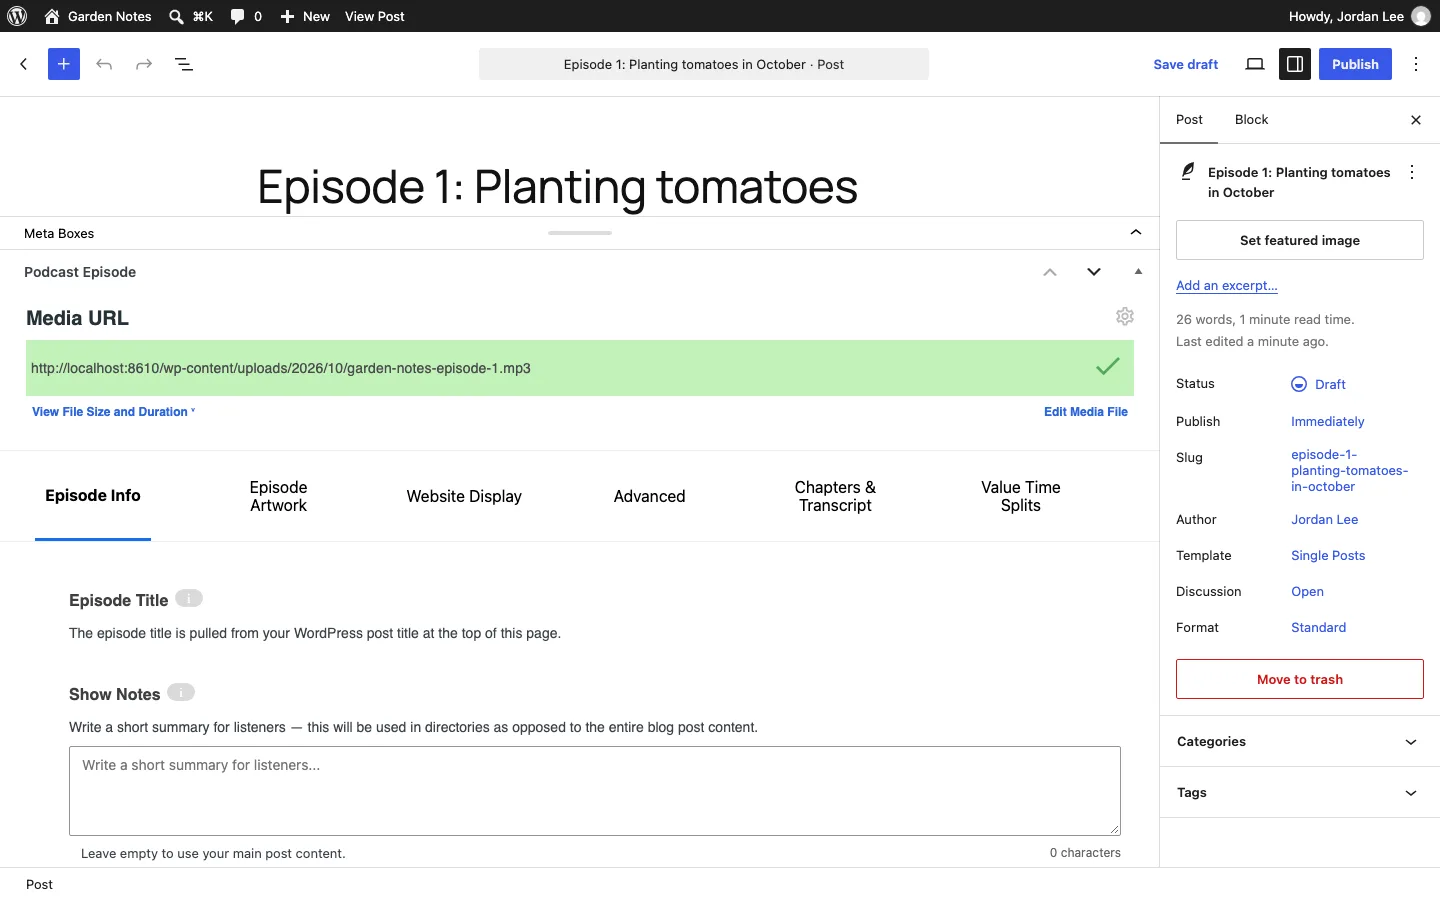Toggle Podcast Episode panel collapse triangle

pyautogui.click(x=1138, y=272)
